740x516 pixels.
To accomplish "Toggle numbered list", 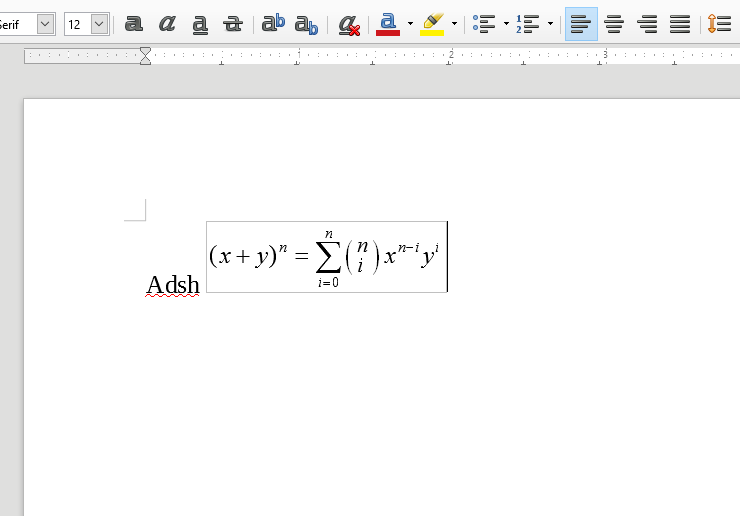I will click(x=528, y=24).
